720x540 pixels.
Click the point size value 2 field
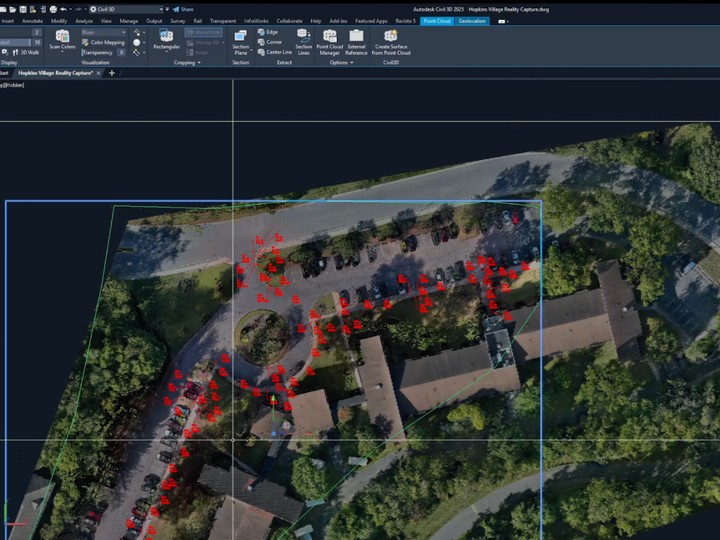(x=37, y=32)
